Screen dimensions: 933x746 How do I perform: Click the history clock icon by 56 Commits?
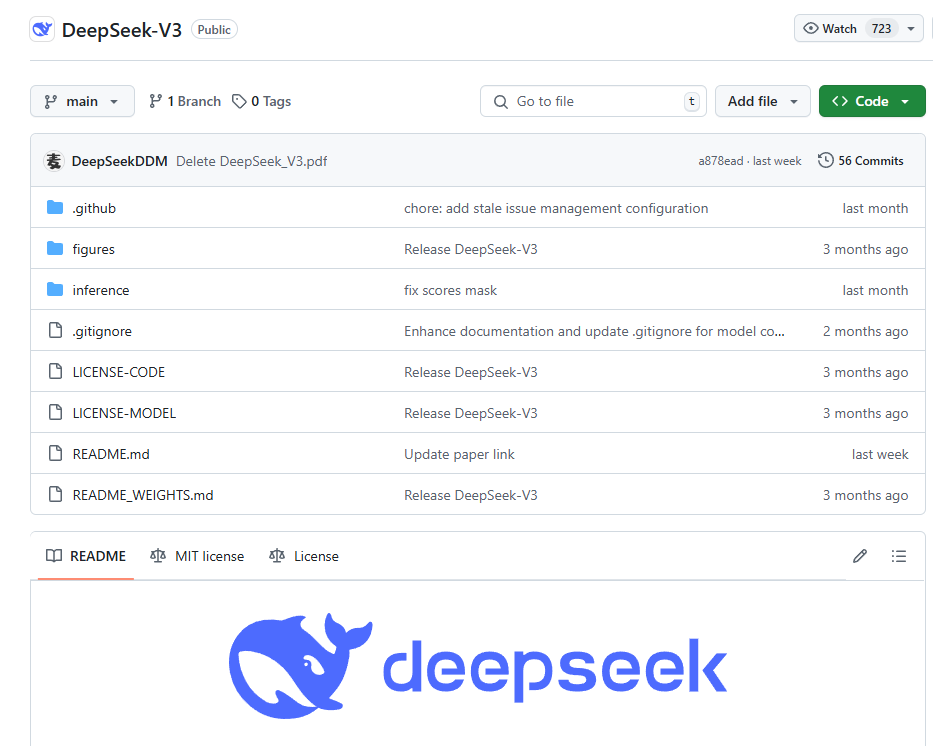[x=825, y=161]
